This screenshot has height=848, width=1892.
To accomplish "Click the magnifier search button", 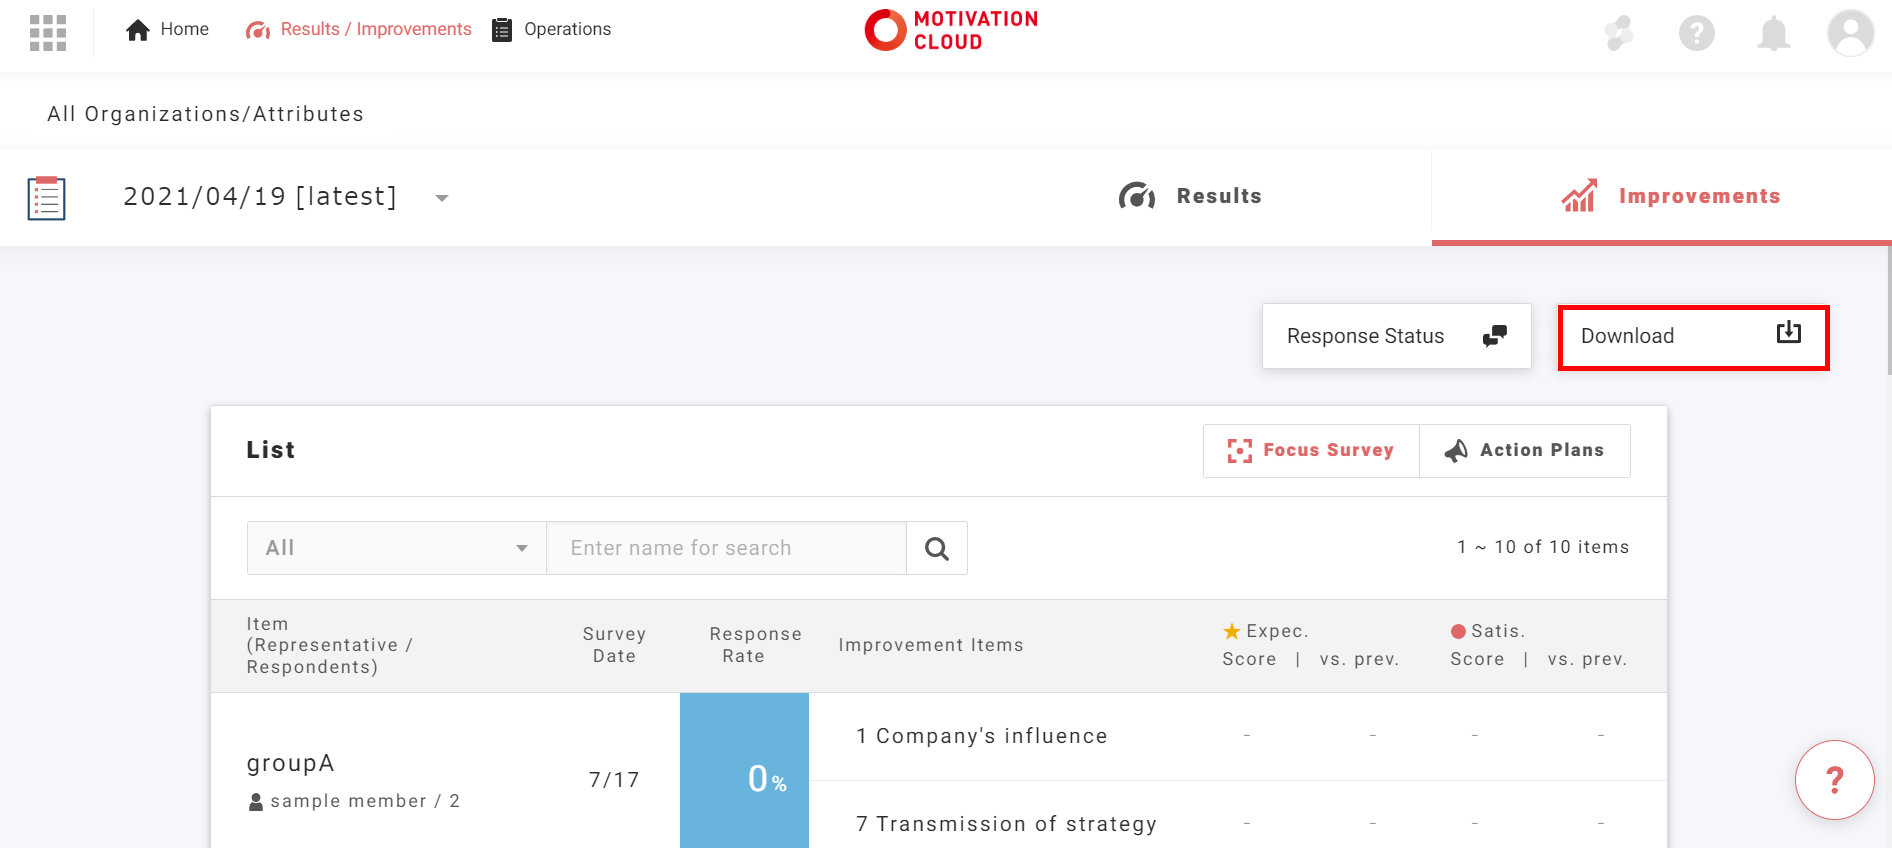I will click(936, 548).
